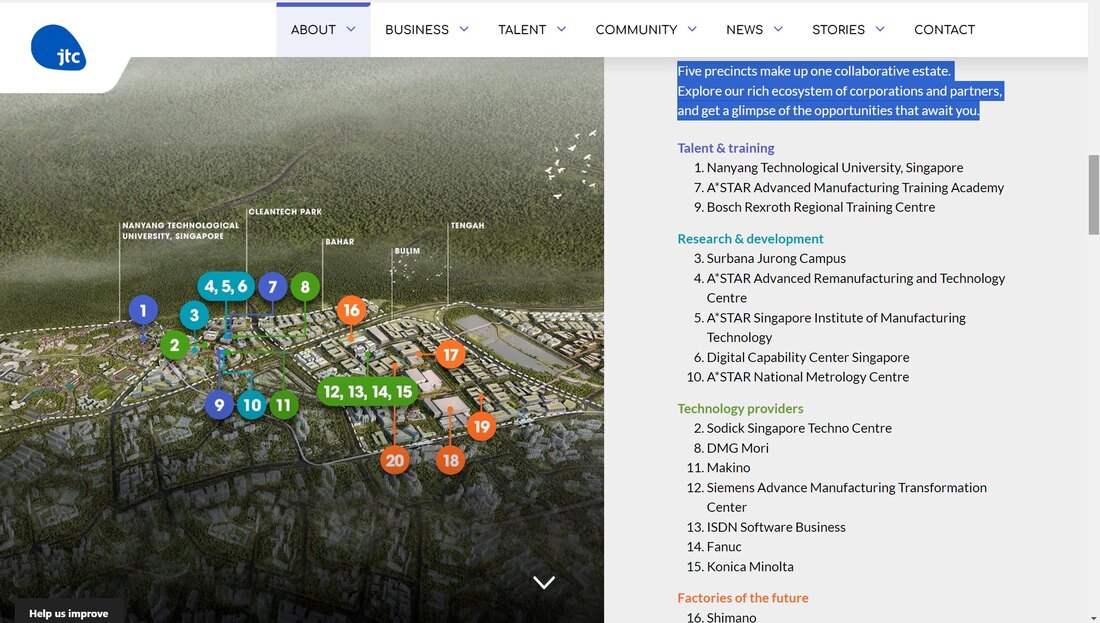Open the ABOUT menu item

tap(313, 29)
